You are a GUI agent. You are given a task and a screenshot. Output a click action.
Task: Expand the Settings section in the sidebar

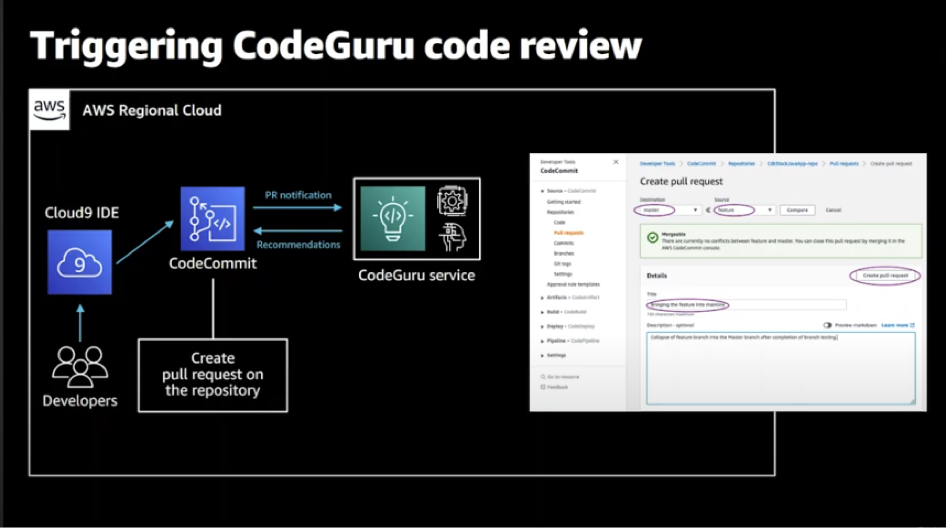coord(542,355)
